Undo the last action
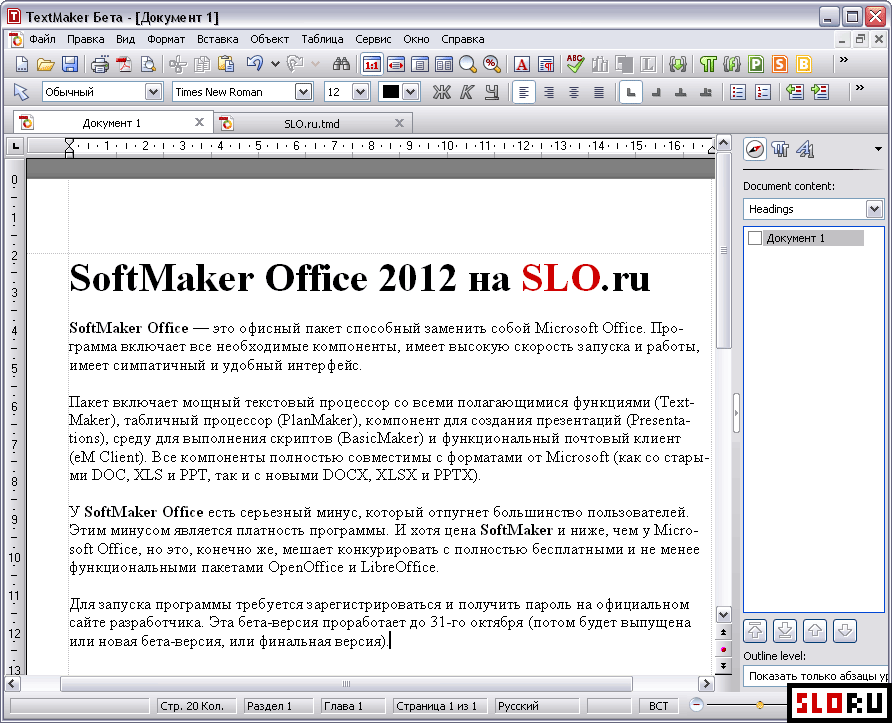892x723 pixels. (x=254, y=64)
